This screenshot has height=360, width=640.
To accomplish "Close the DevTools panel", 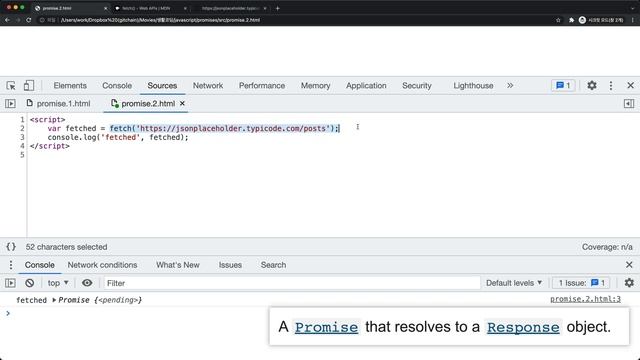I will [631, 86].
